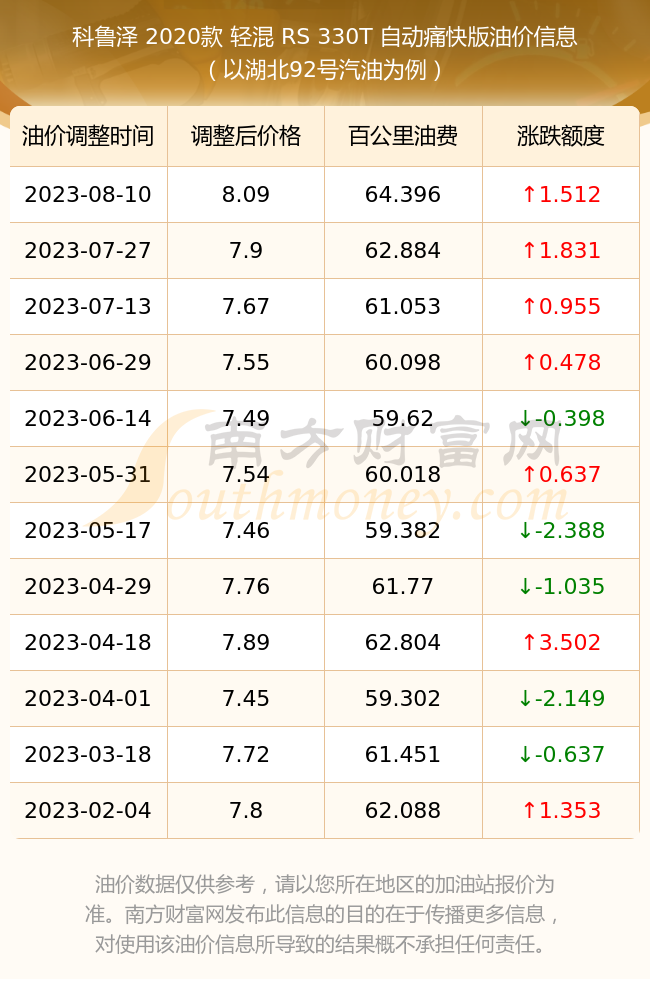Click the 以湖北92号汽油为例 subtitle
Viewport: 650px width, 1000px height.
[325, 70]
